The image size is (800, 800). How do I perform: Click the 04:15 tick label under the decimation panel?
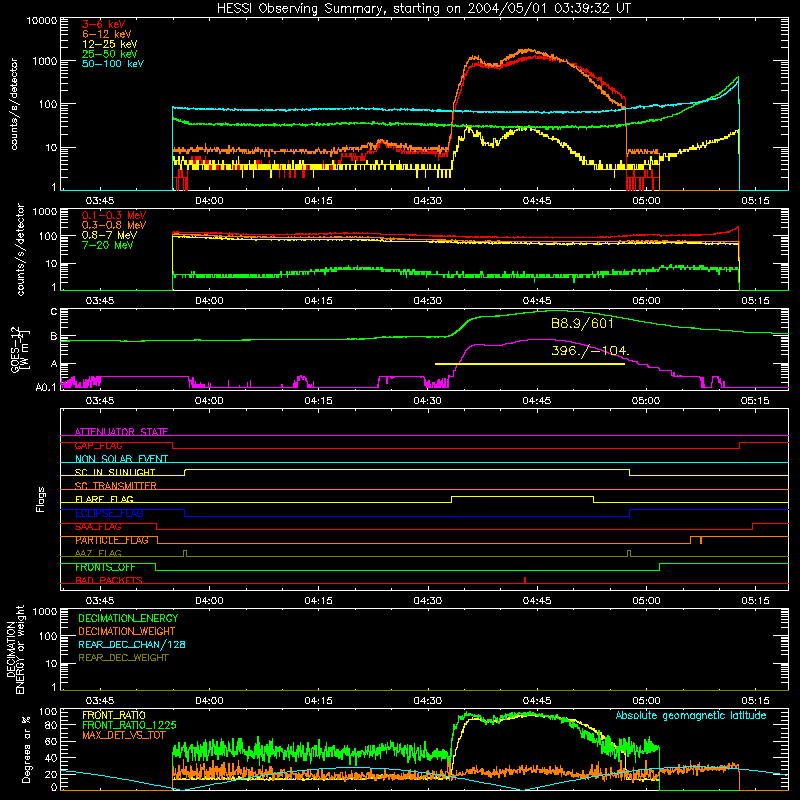pyautogui.click(x=318, y=701)
